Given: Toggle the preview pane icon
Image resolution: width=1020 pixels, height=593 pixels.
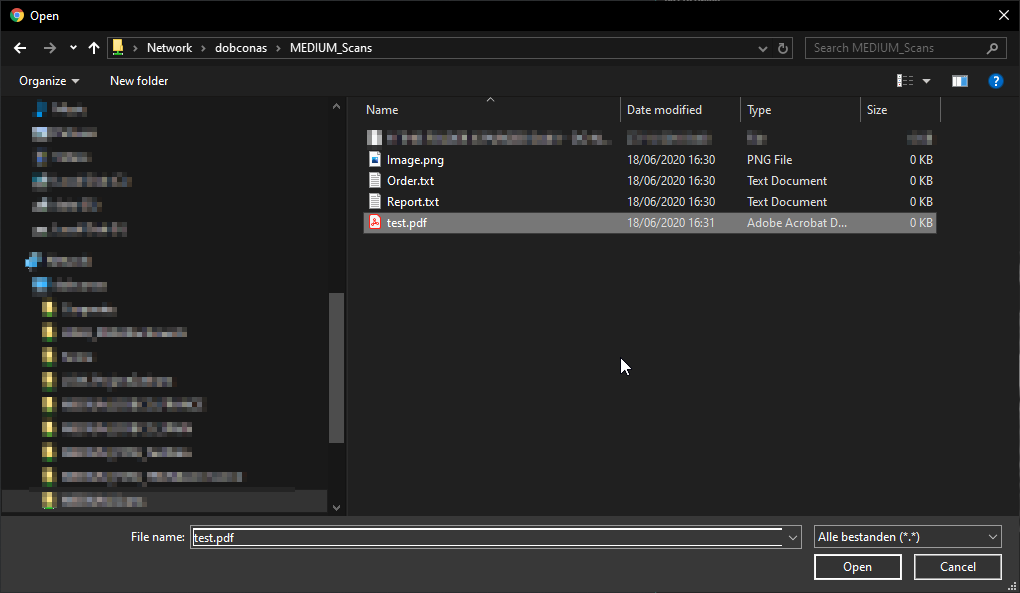Looking at the screenshot, I should point(960,81).
